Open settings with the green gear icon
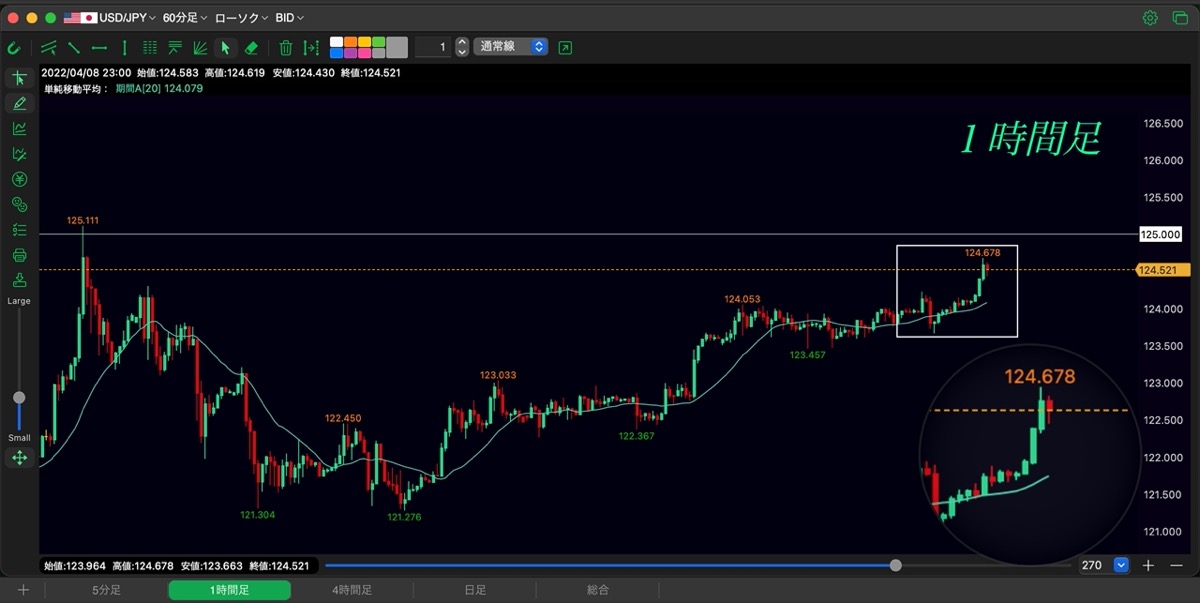Viewport: 1200px width, 603px height. [1151, 18]
